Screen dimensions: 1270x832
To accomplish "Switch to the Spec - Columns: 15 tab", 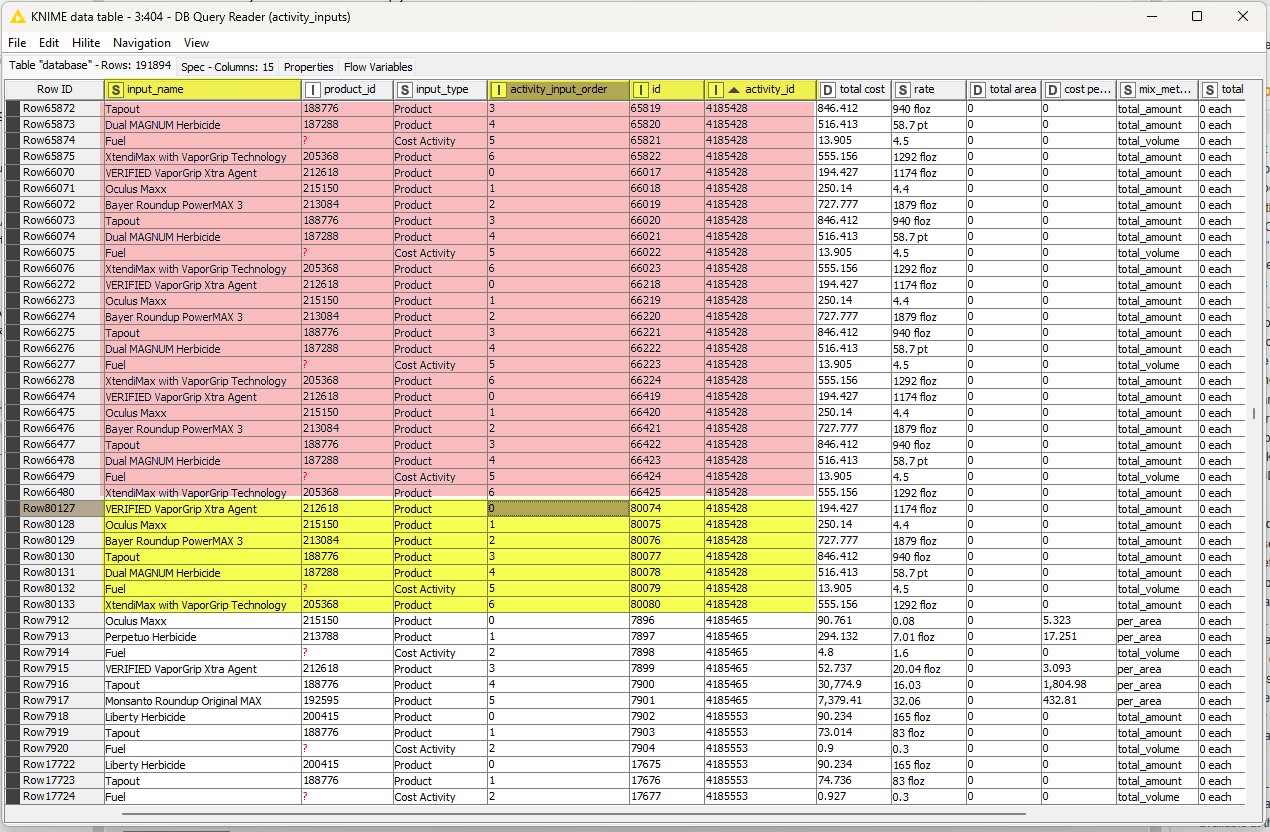I will pyautogui.click(x=227, y=67).
